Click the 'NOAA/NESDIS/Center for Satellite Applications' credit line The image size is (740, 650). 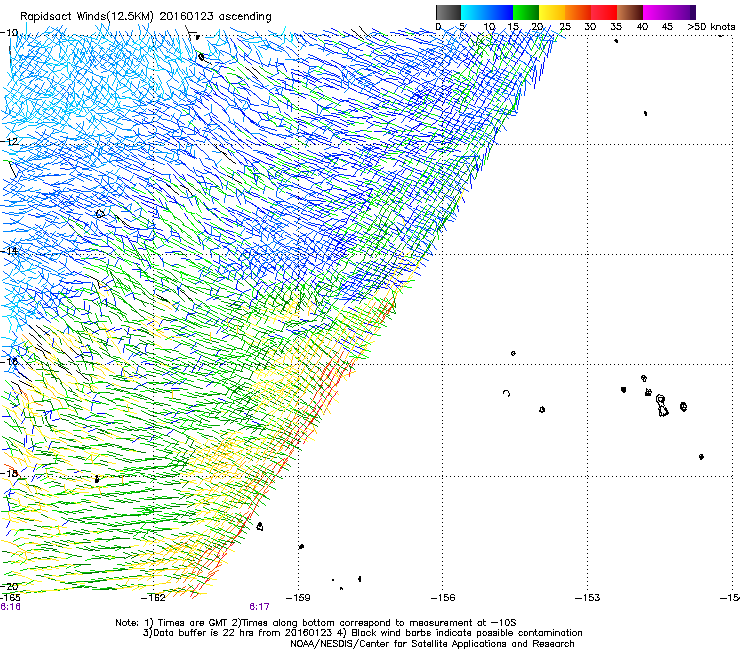coord(432,643)
